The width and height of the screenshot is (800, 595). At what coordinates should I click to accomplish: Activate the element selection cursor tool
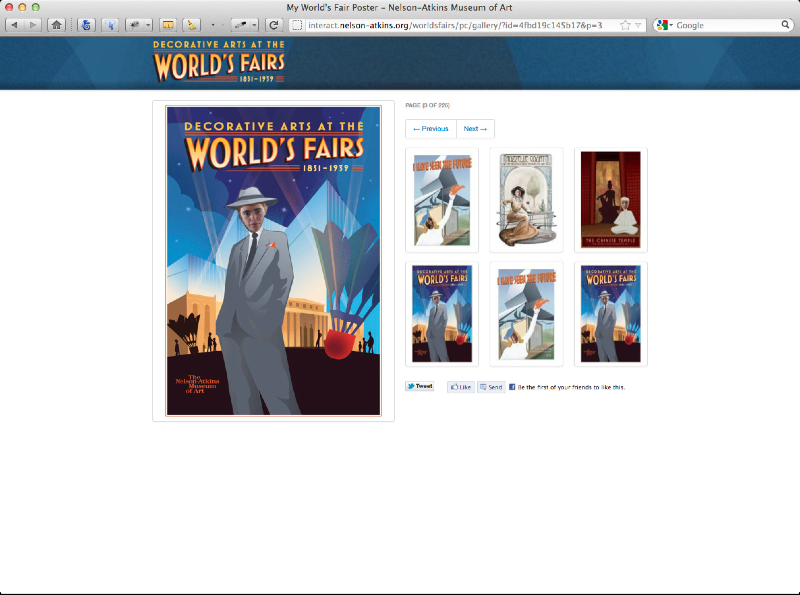(x=110, y=25)
